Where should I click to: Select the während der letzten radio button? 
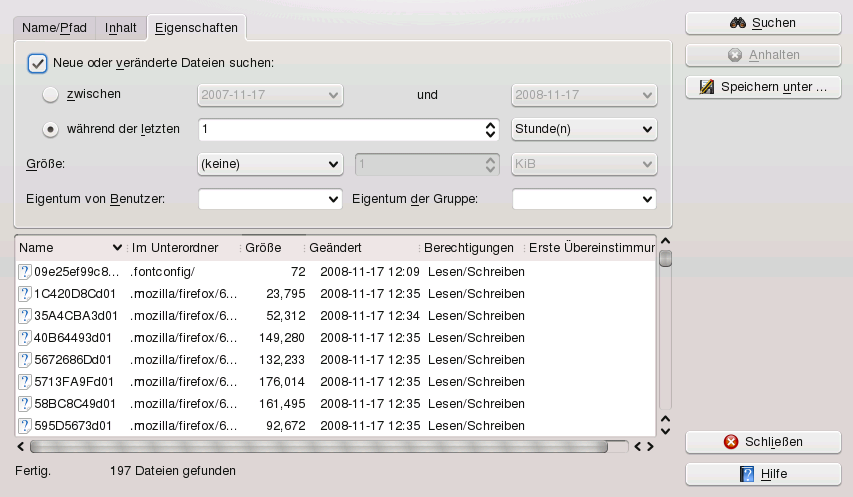(51, 129)
